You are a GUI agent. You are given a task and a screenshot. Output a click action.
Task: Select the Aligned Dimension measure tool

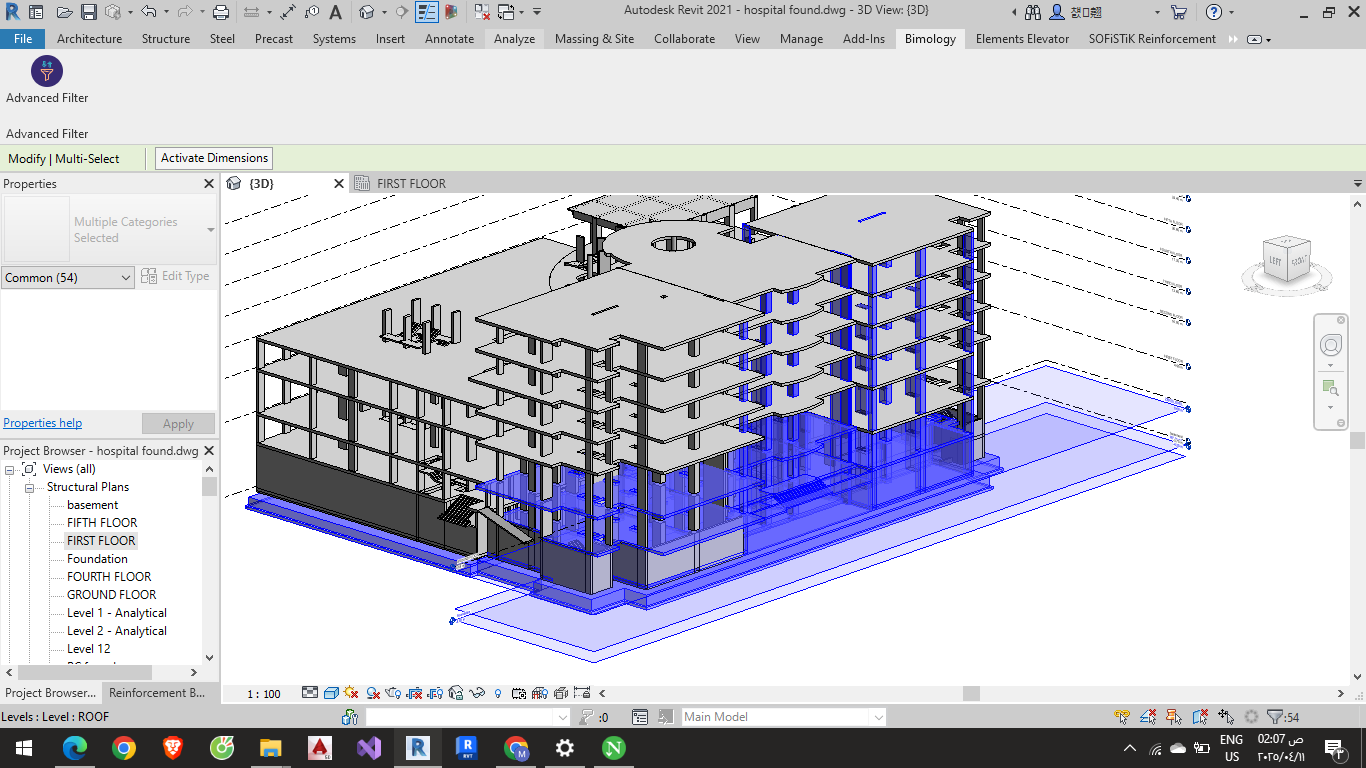point(288,12)
